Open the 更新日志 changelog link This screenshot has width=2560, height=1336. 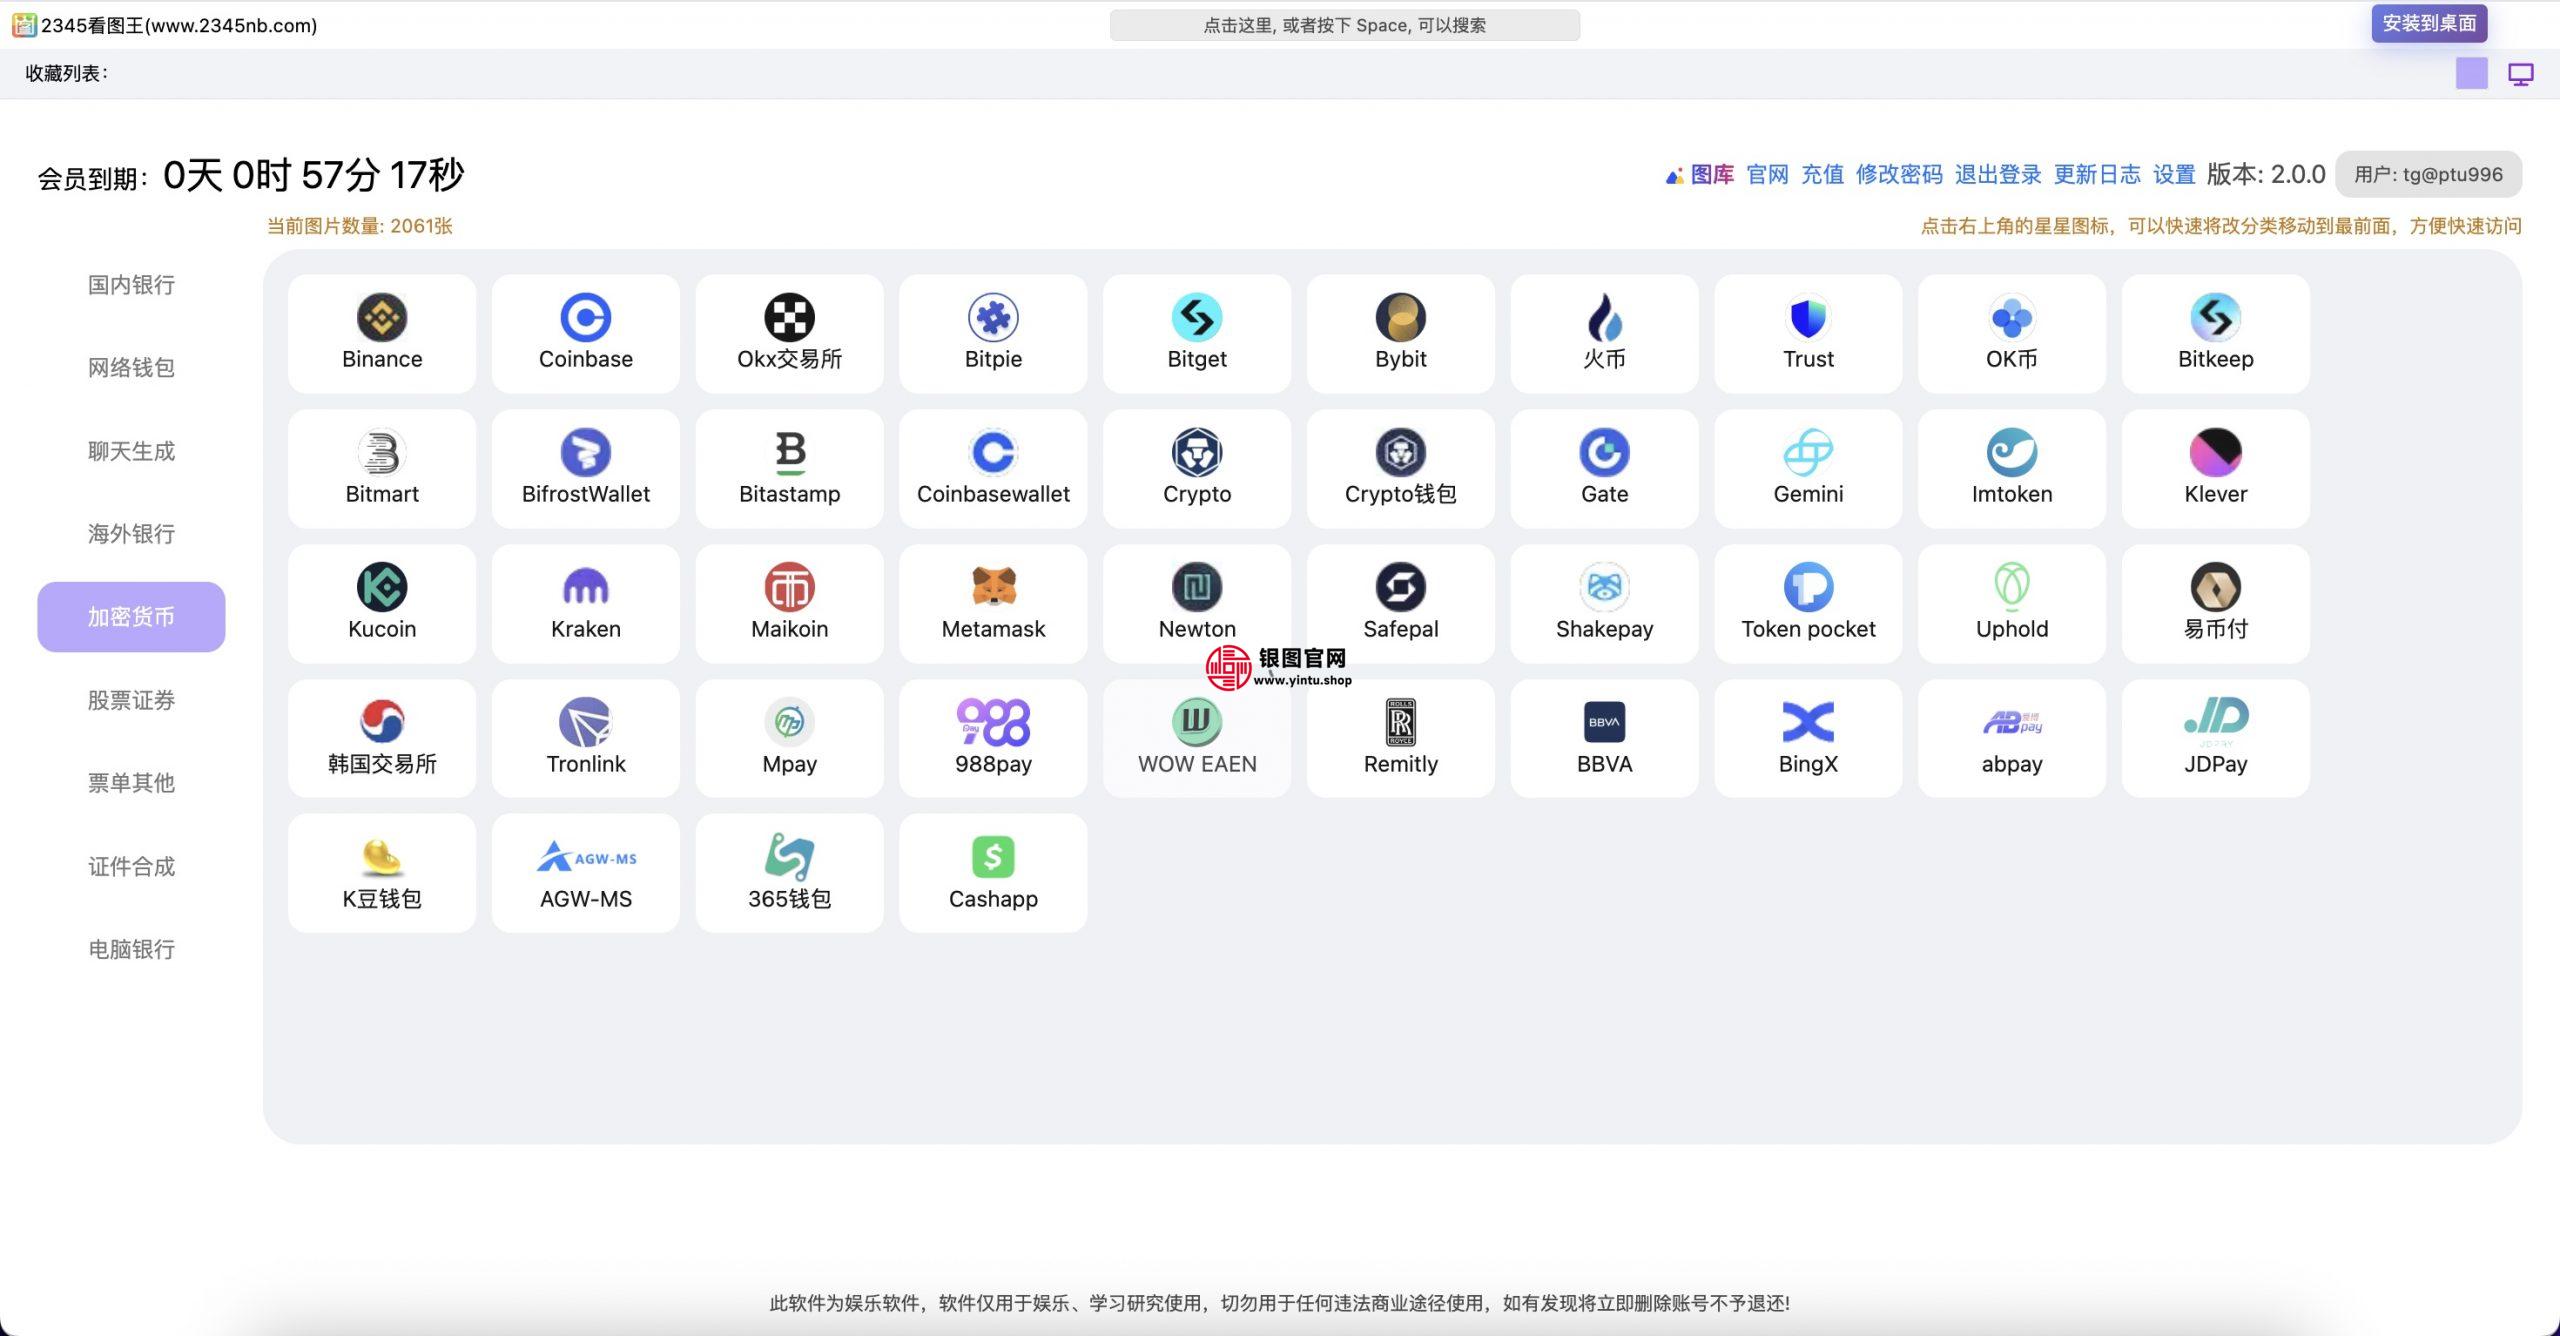tap(2097, 175)
